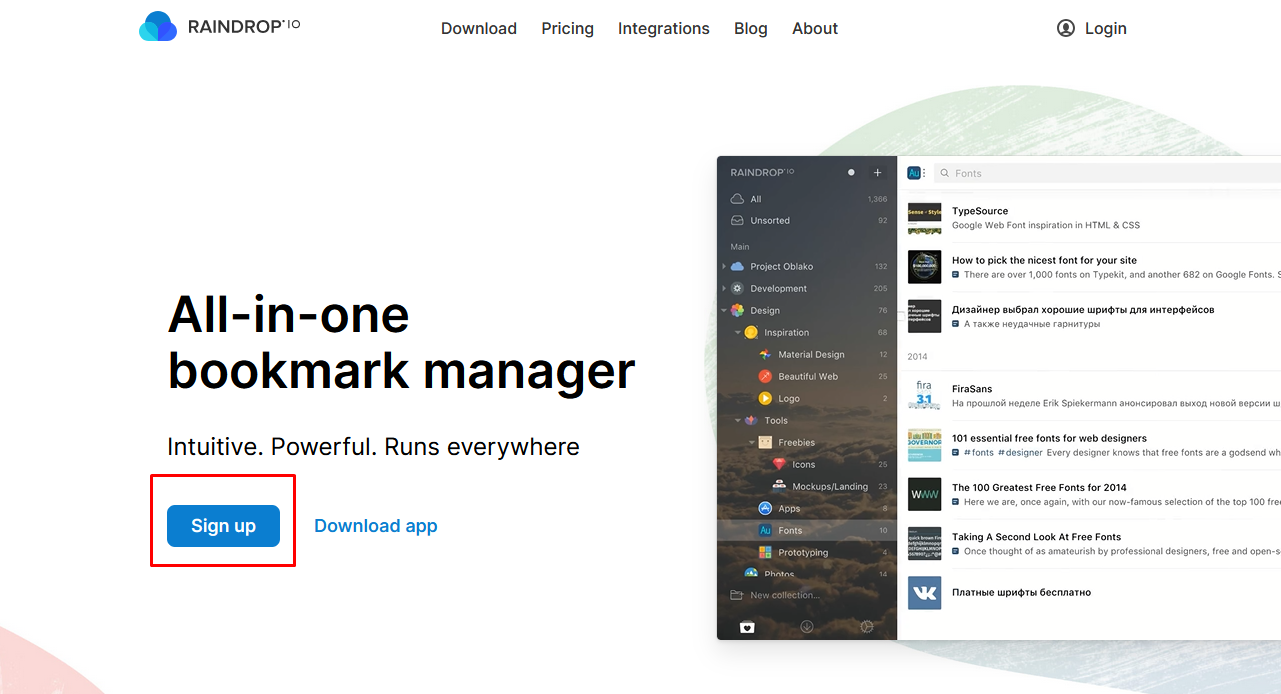Open 'The 100 Greatest Free Fonts for 2014'
This screenshot has height=694, width=1281.
tap(1039, 487)
